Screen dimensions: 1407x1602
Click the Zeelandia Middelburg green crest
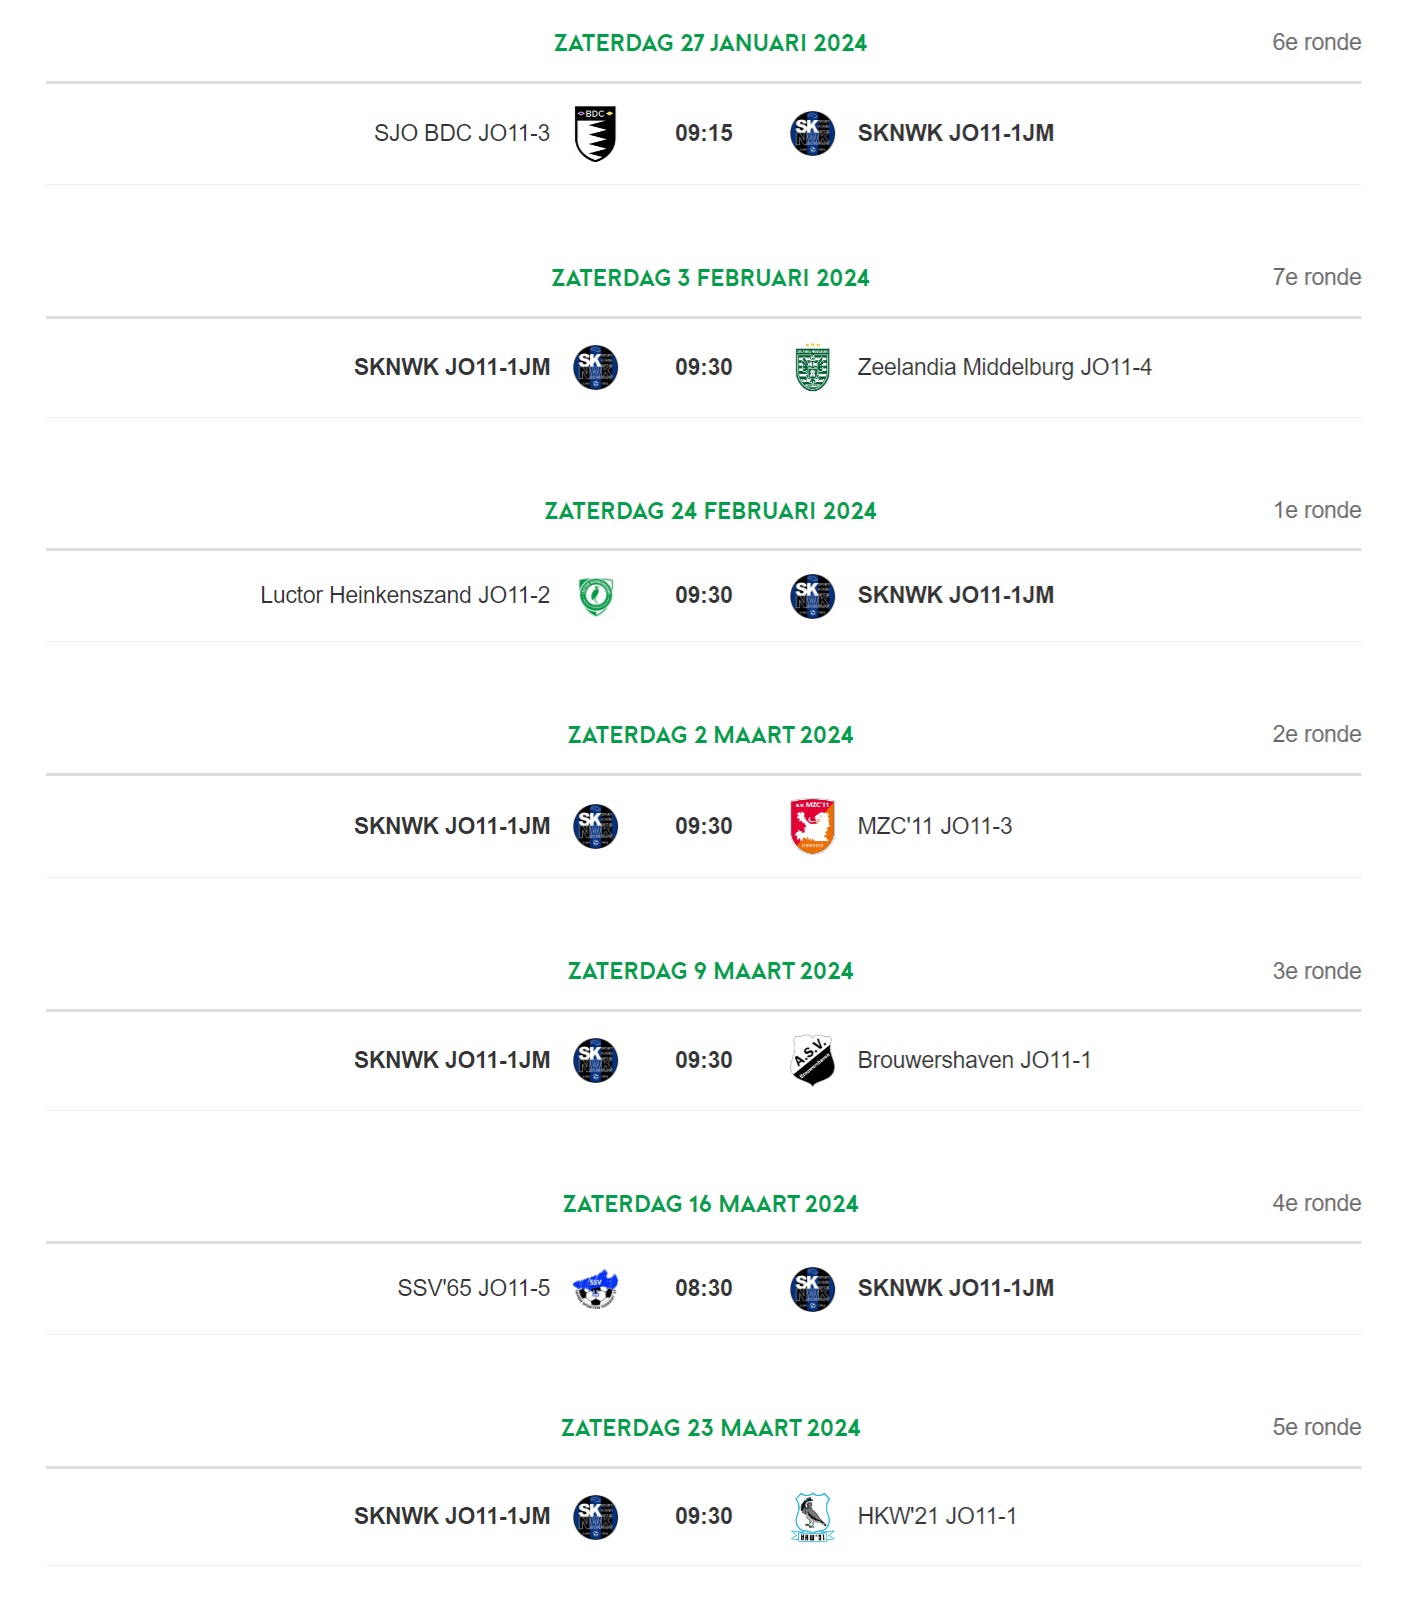coord(812,367)
